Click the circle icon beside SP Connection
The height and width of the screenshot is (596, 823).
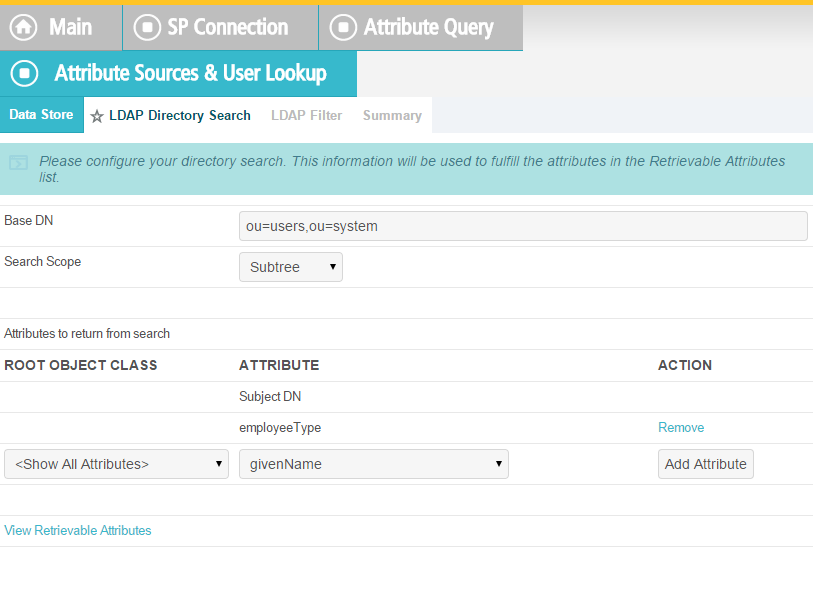tap(146, 27)
